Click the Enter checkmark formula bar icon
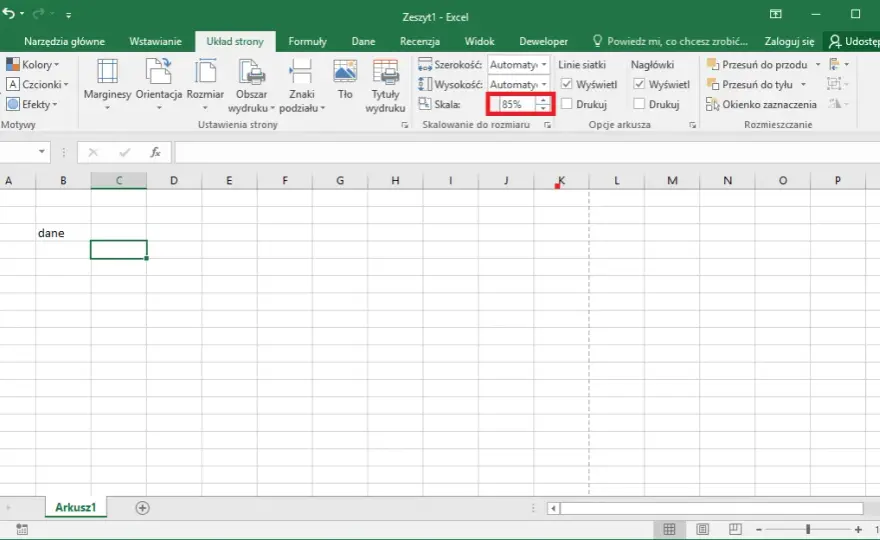Viewport: 880px width, 540px height. [125, 152]
